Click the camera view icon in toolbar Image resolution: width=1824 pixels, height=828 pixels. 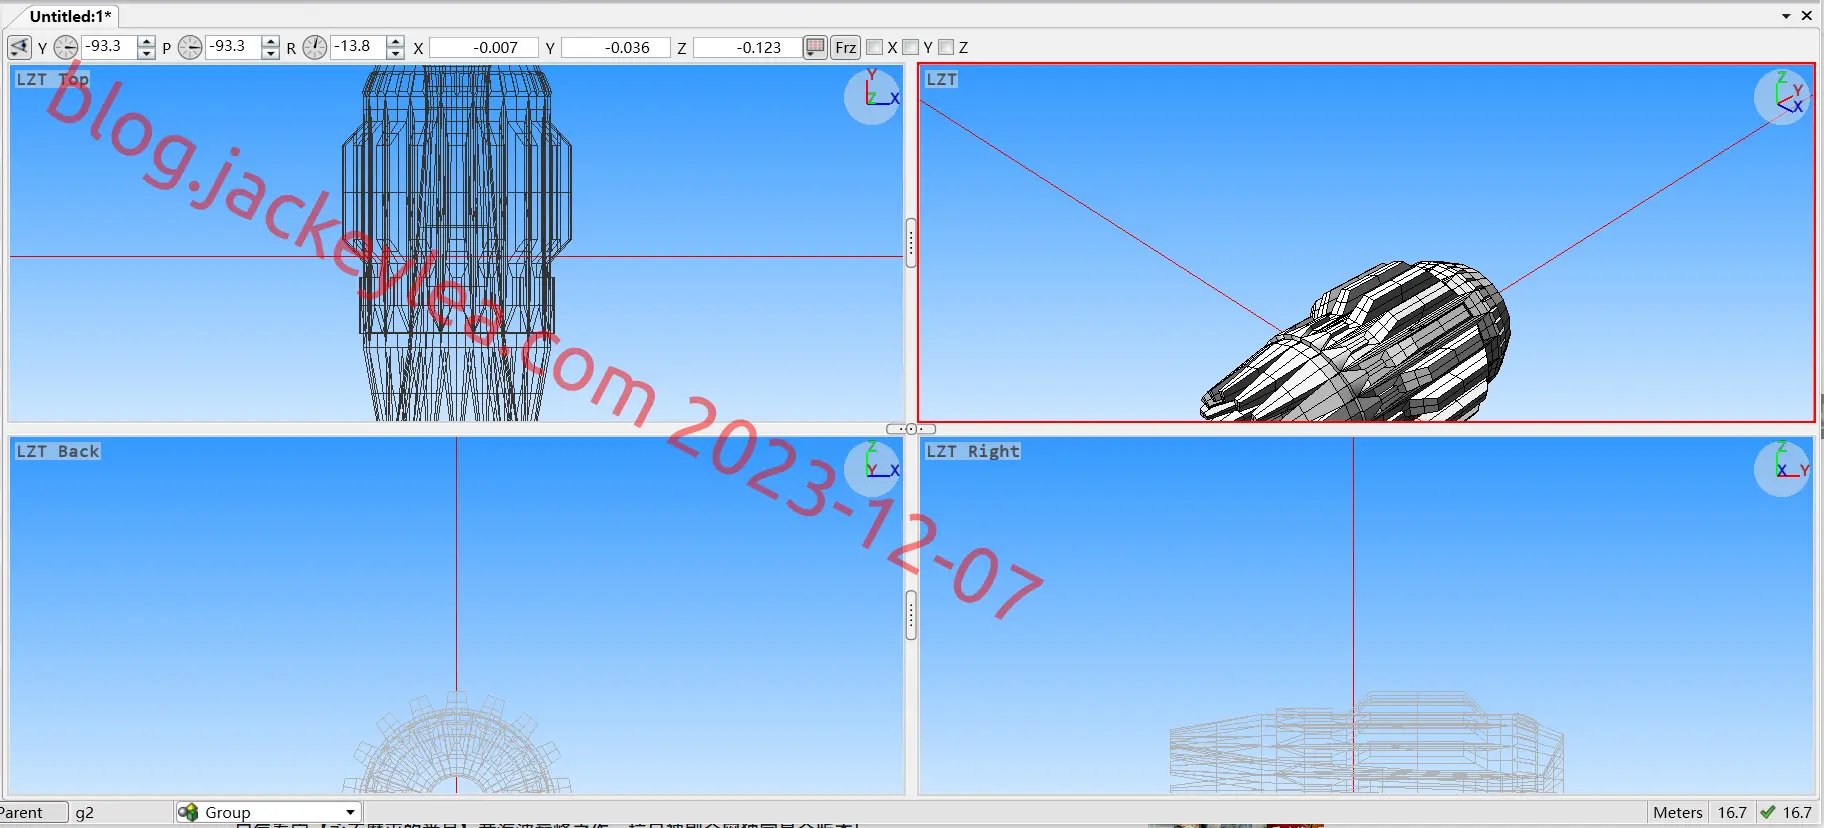19,47
